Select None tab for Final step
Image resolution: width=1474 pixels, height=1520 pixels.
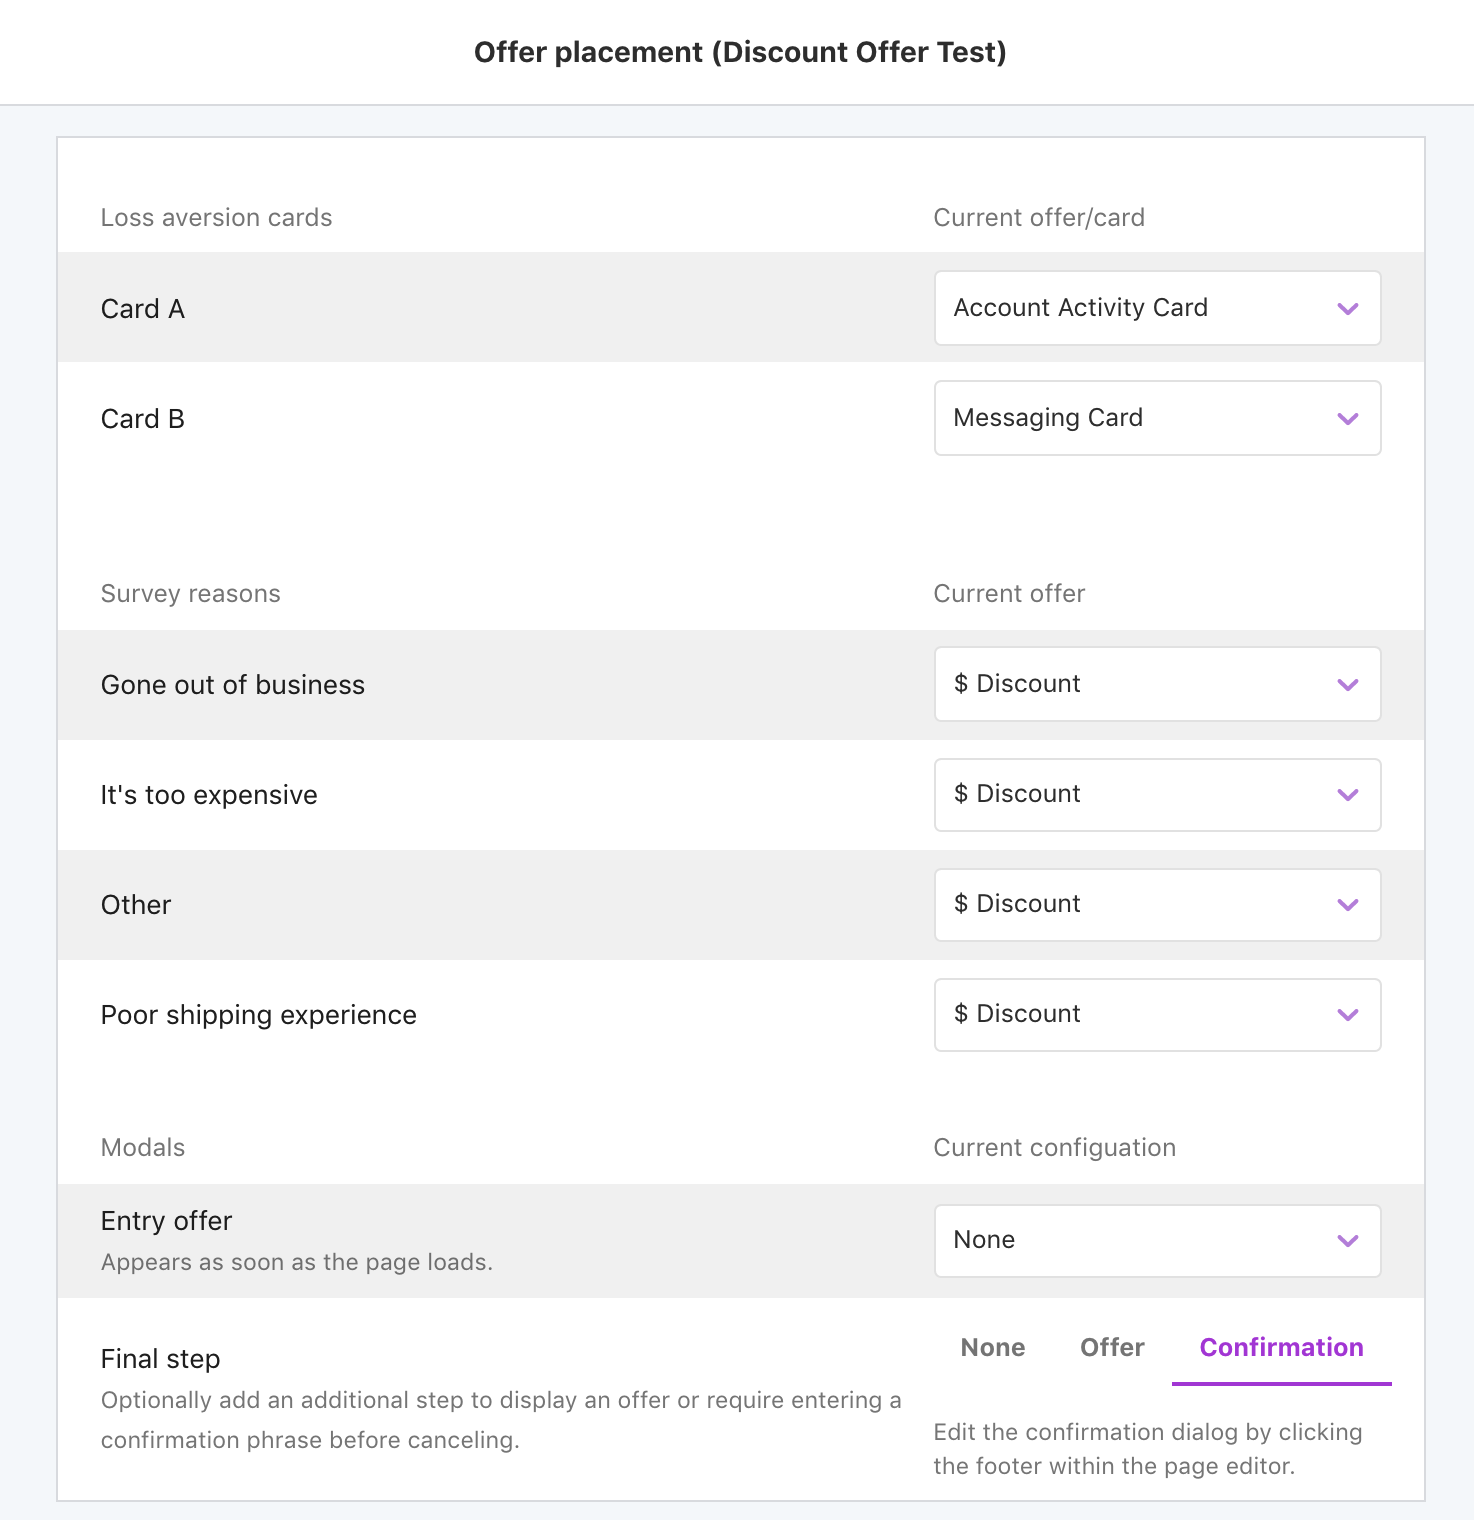[x=992, y=1347]
